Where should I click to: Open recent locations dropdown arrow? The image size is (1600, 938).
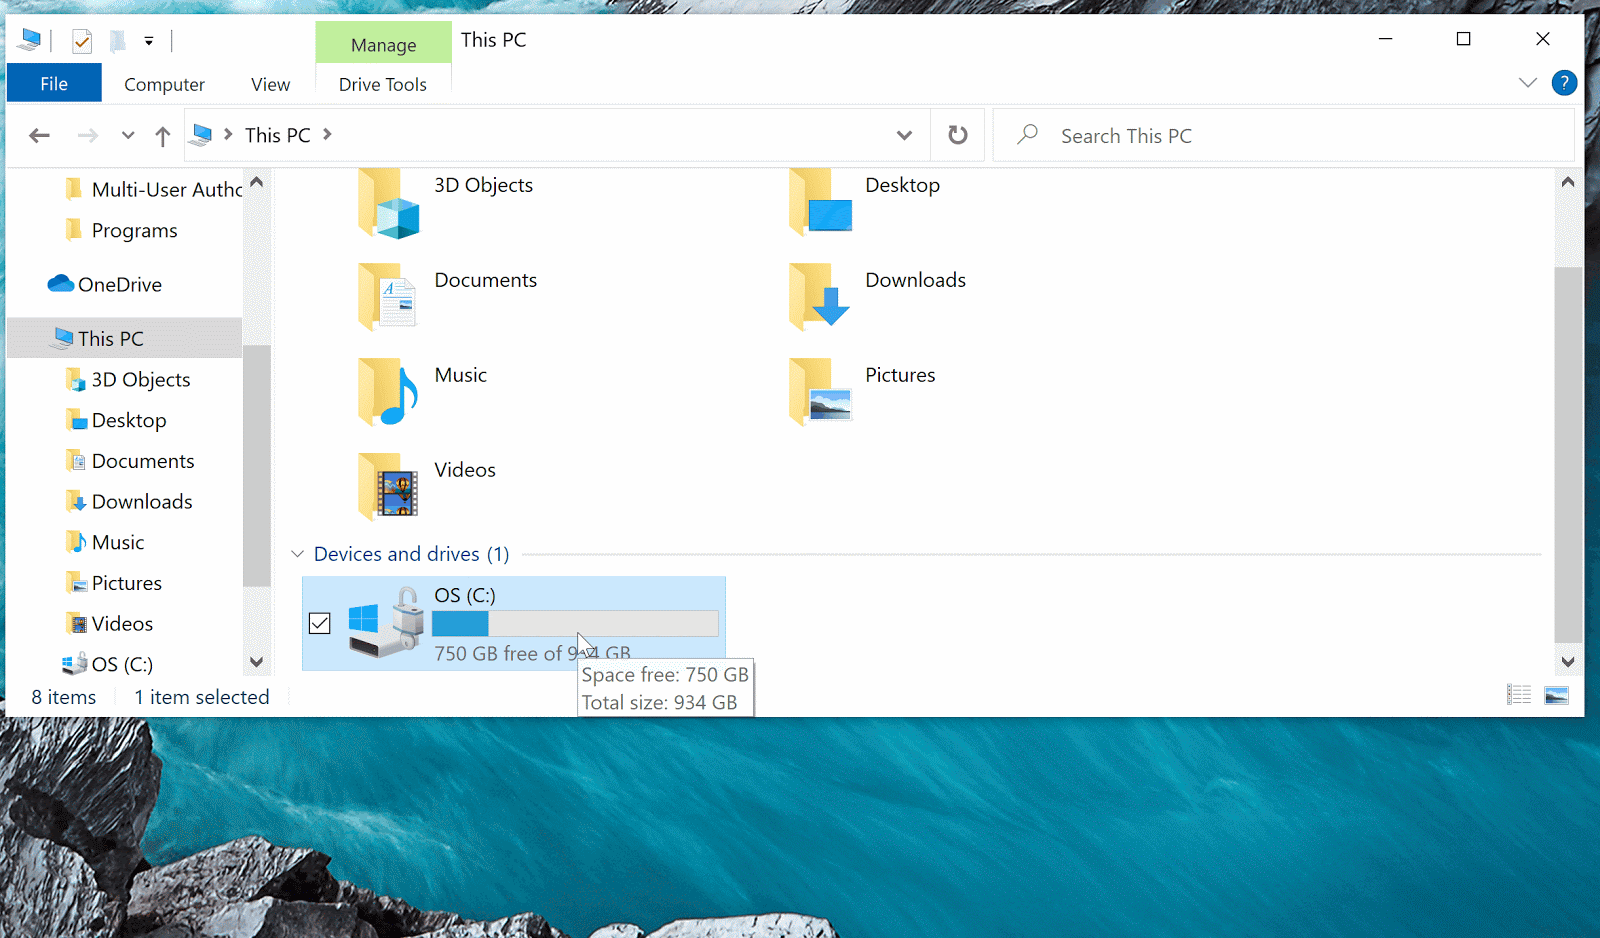[128, 136]
